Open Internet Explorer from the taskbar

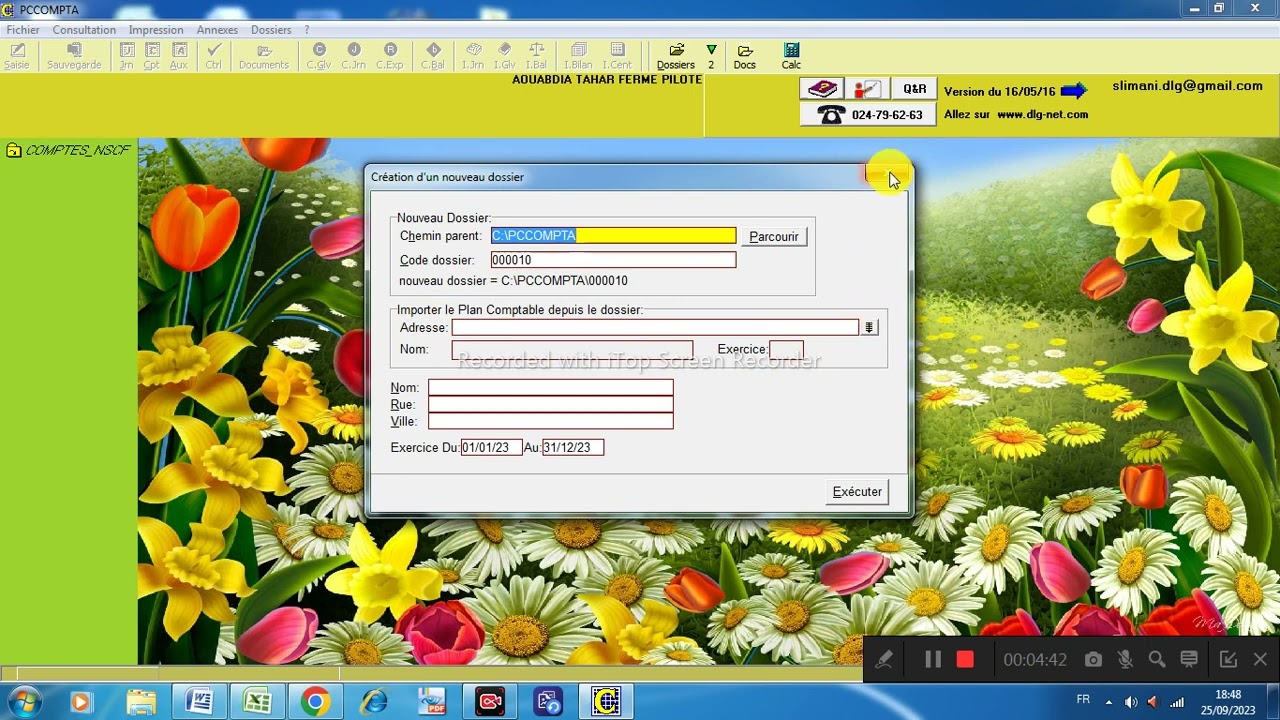pyautogui.click(x=374, y=702)
